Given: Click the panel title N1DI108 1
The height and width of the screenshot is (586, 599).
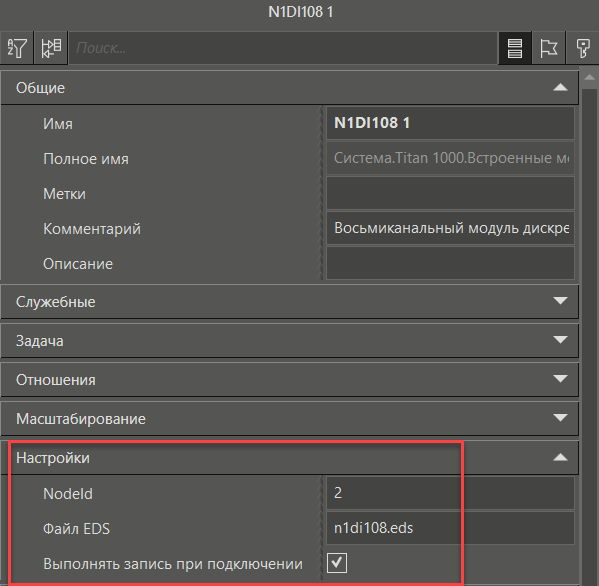Looking at the screenshot, I should coord(300,12).
